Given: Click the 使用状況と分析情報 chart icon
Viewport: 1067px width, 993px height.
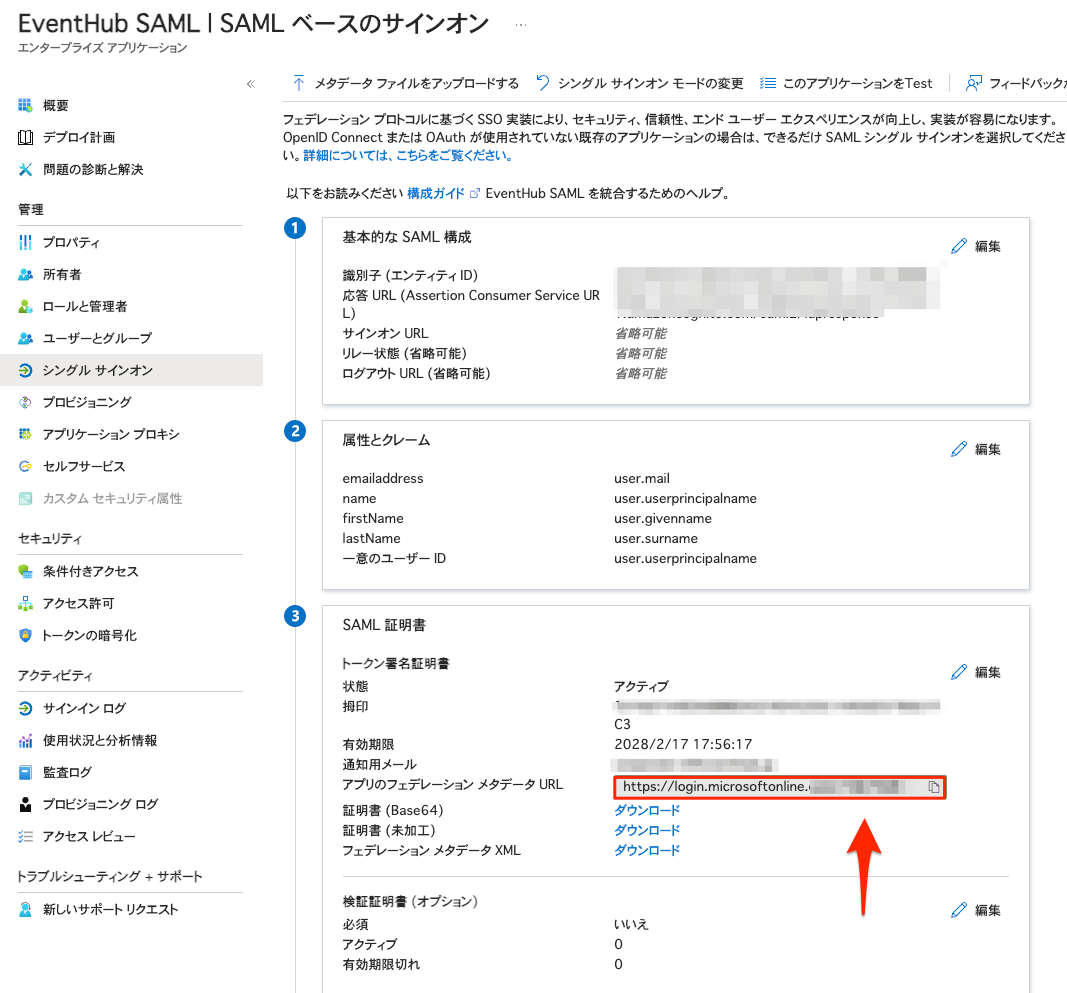Looking at the screenshot, I should click(x=25, y=740).
